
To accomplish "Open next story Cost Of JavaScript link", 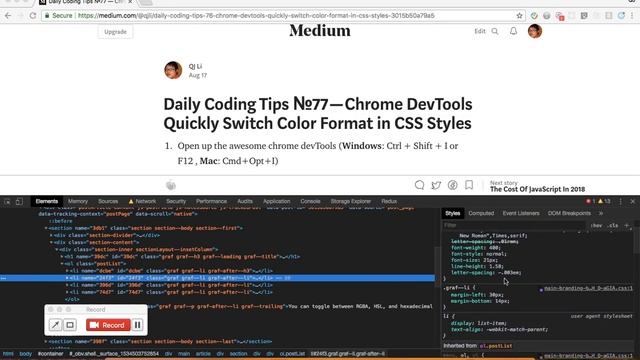I will pyautogui.click(x=537, y=189).
